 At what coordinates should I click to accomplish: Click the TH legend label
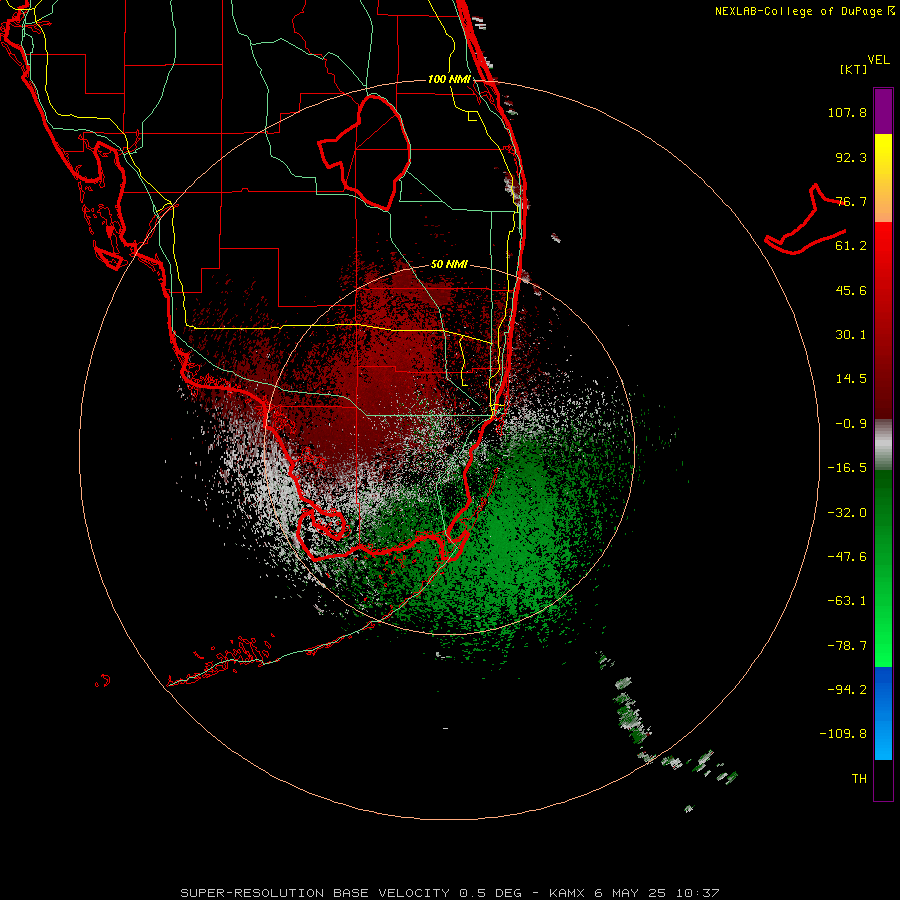(859, 779)
